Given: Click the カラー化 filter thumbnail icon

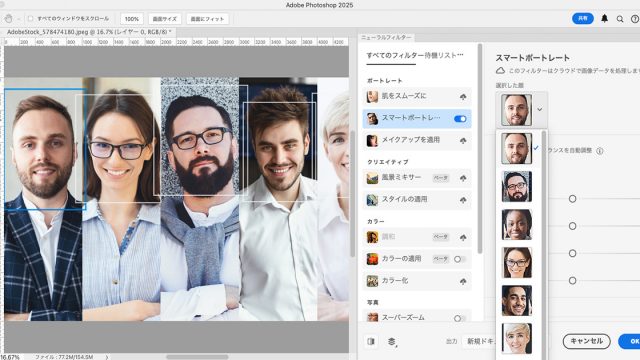Looking at the screenshot, I should point(372,281).
